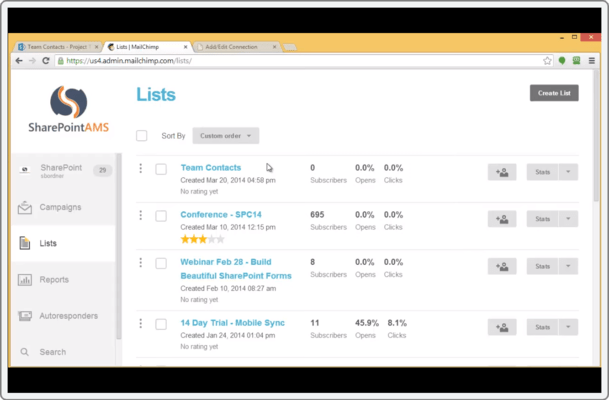Reload the MailChimp Lists page
This screenshot has height=400, width=609.
pyautogui.click(x=46, y=61)
